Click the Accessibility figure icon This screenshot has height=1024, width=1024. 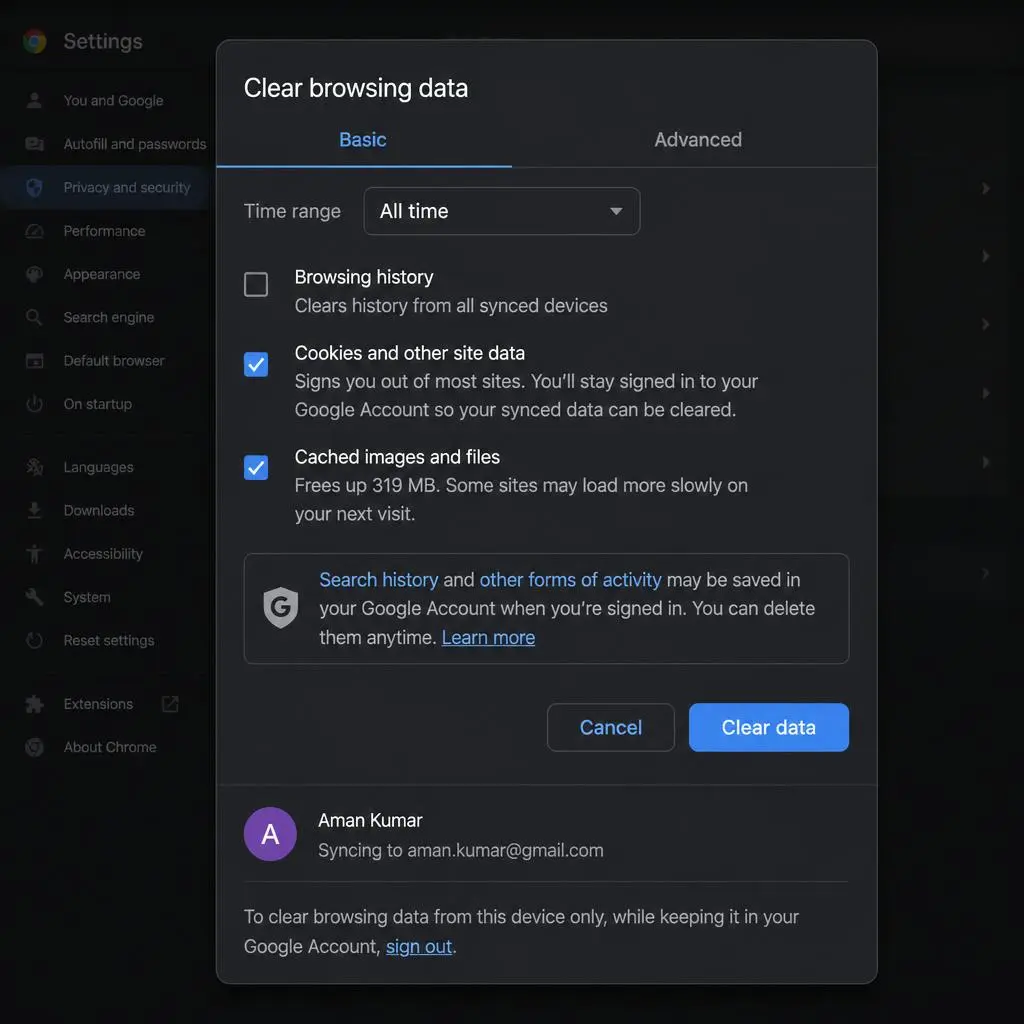click(35, 554)
